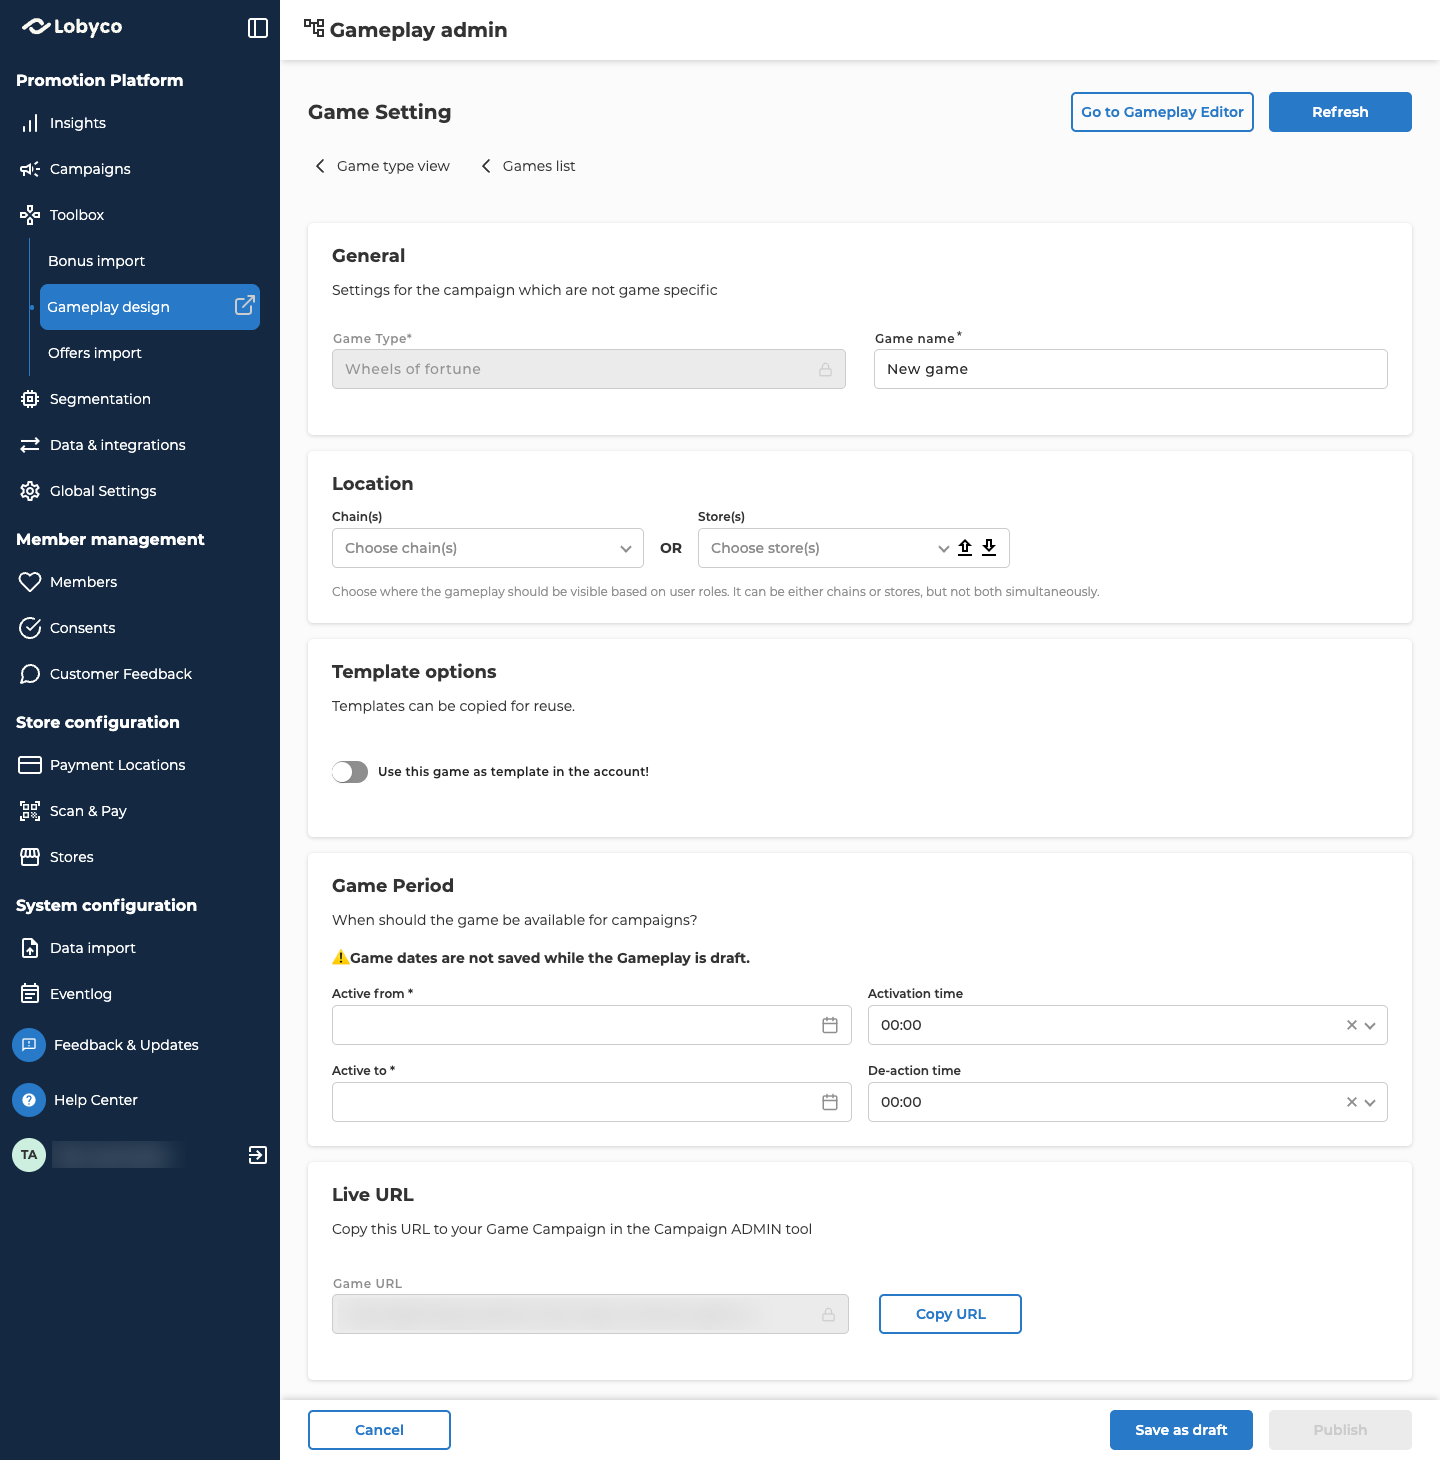Click the Scan & Pay QR icon
Viewport: 1440px width, 1460px height.
click(x=30, y=811)
